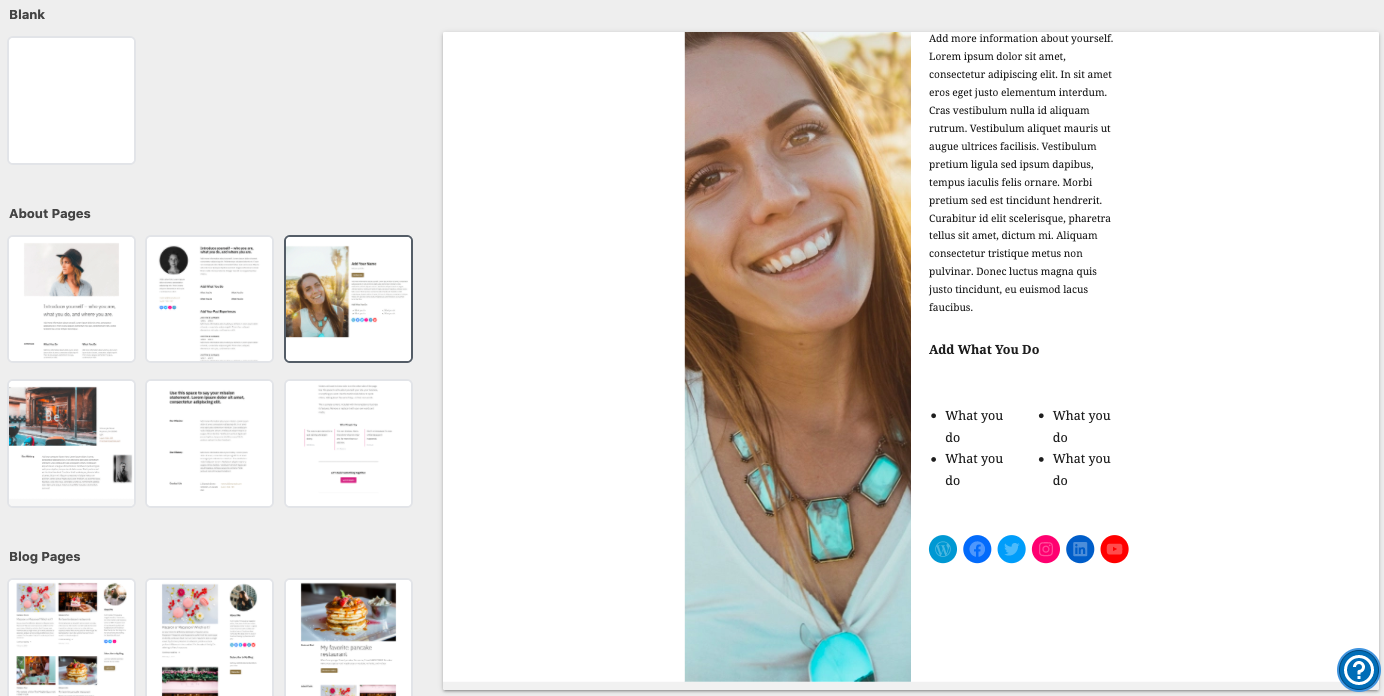1384x696 pixels.
Task: Click the LinkedIn social icon
Action: pos(1080,549)
